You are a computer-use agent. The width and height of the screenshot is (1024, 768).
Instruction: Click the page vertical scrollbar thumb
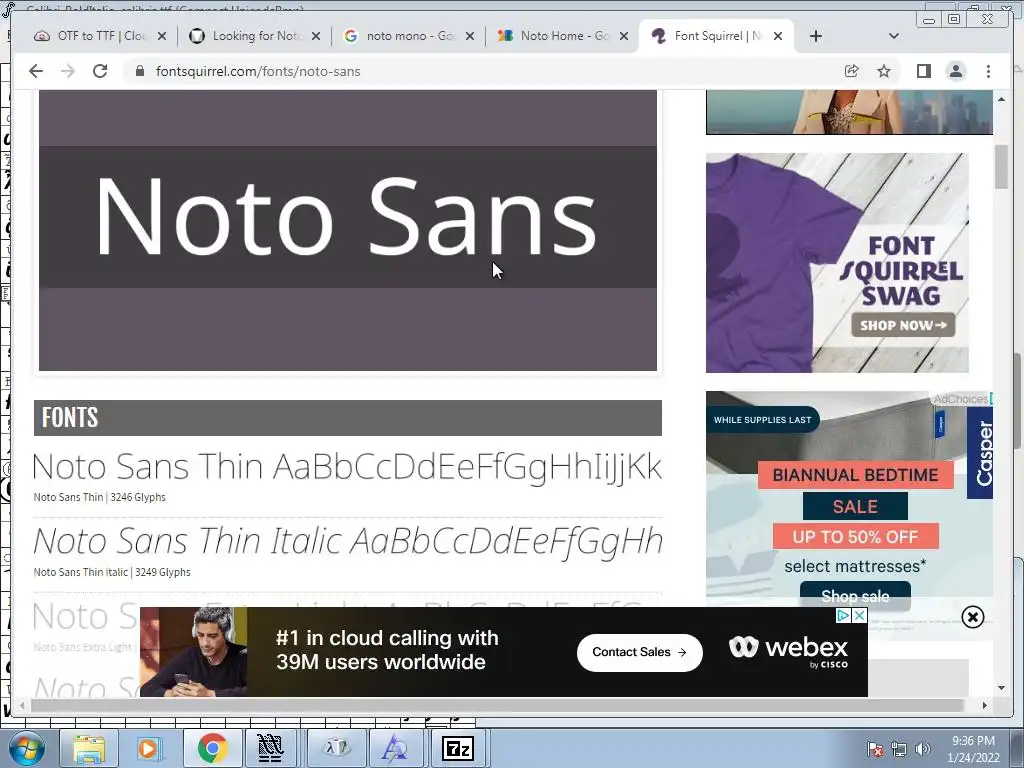pos(1001,167)
